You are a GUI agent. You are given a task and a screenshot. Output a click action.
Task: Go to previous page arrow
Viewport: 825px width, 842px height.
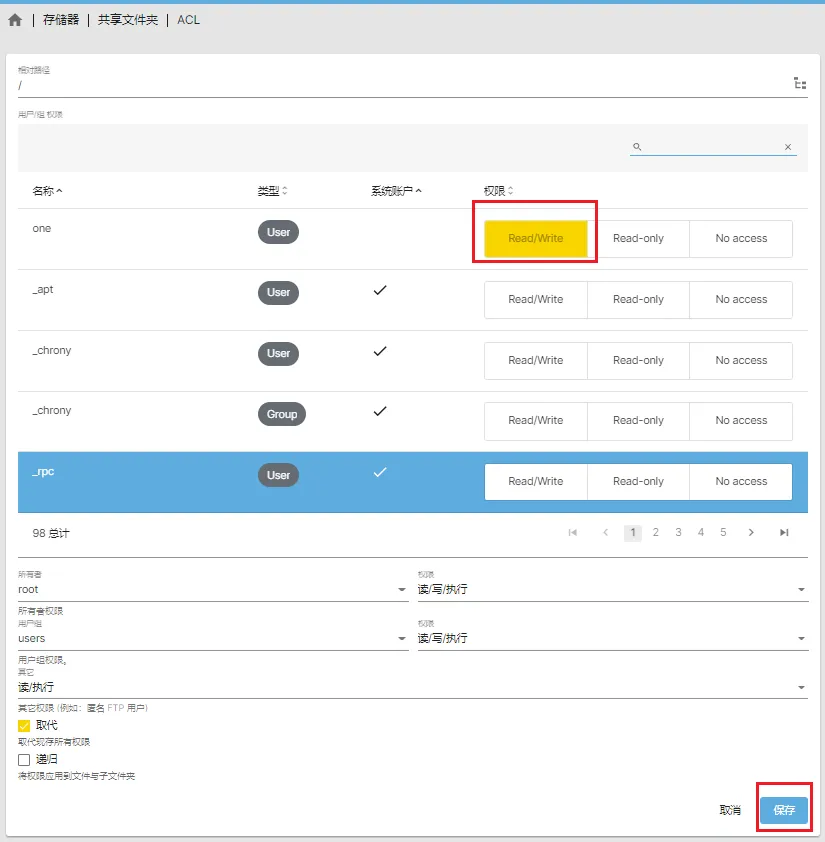pyautogui.click(x=605, y=532)
